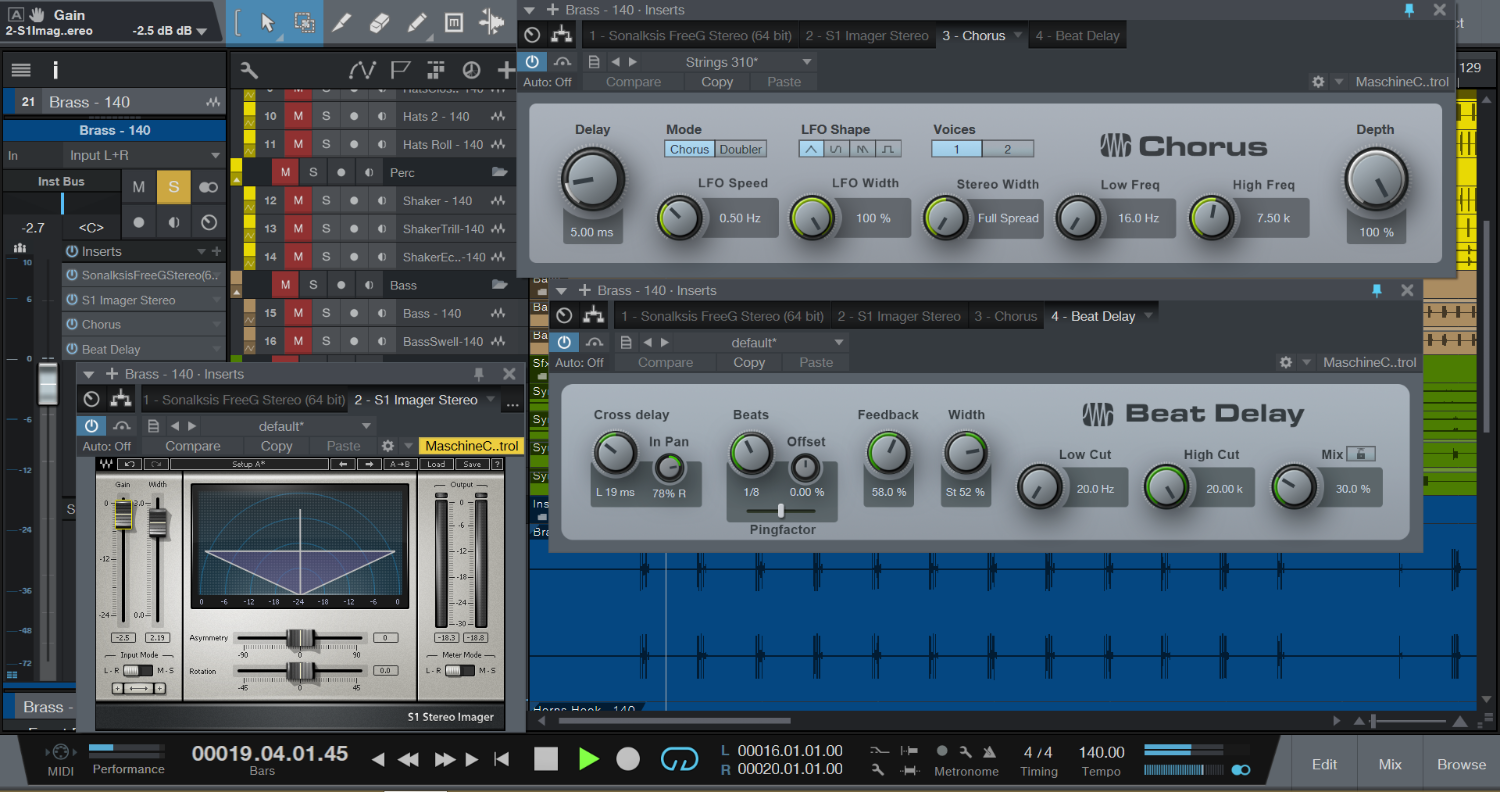This screenshot has height=792, width=1500.
Task: Bypass Chorus plugin with power button
Action: coord(533,62)
